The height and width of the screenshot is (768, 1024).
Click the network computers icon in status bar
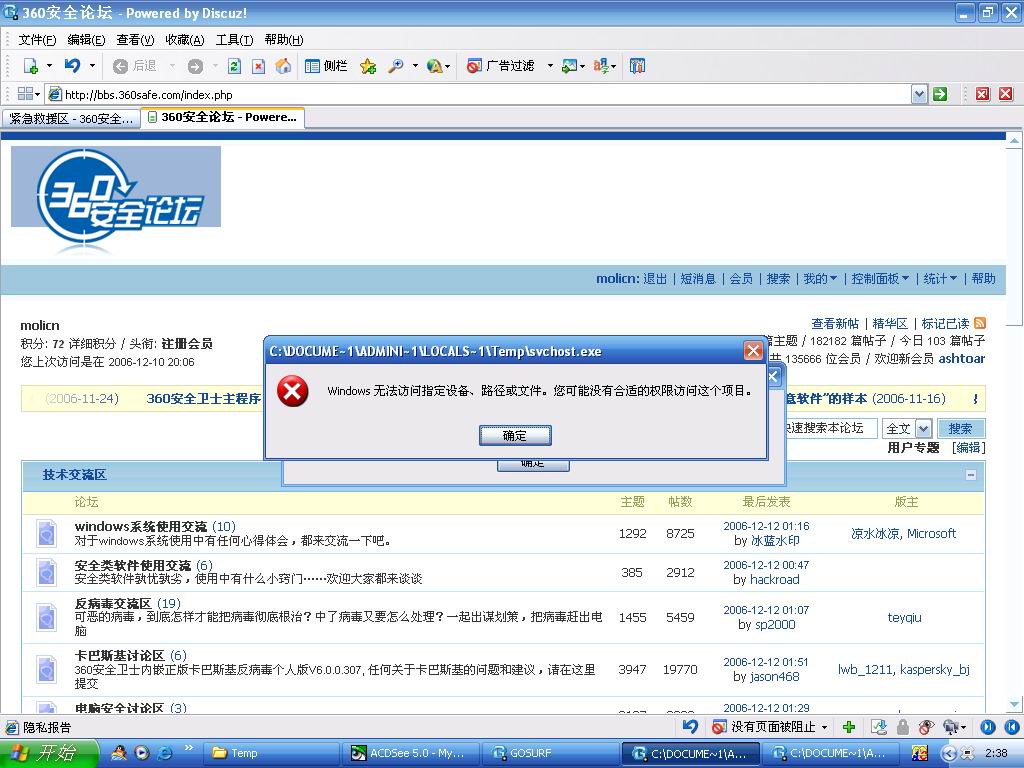[x=952, y=727]
